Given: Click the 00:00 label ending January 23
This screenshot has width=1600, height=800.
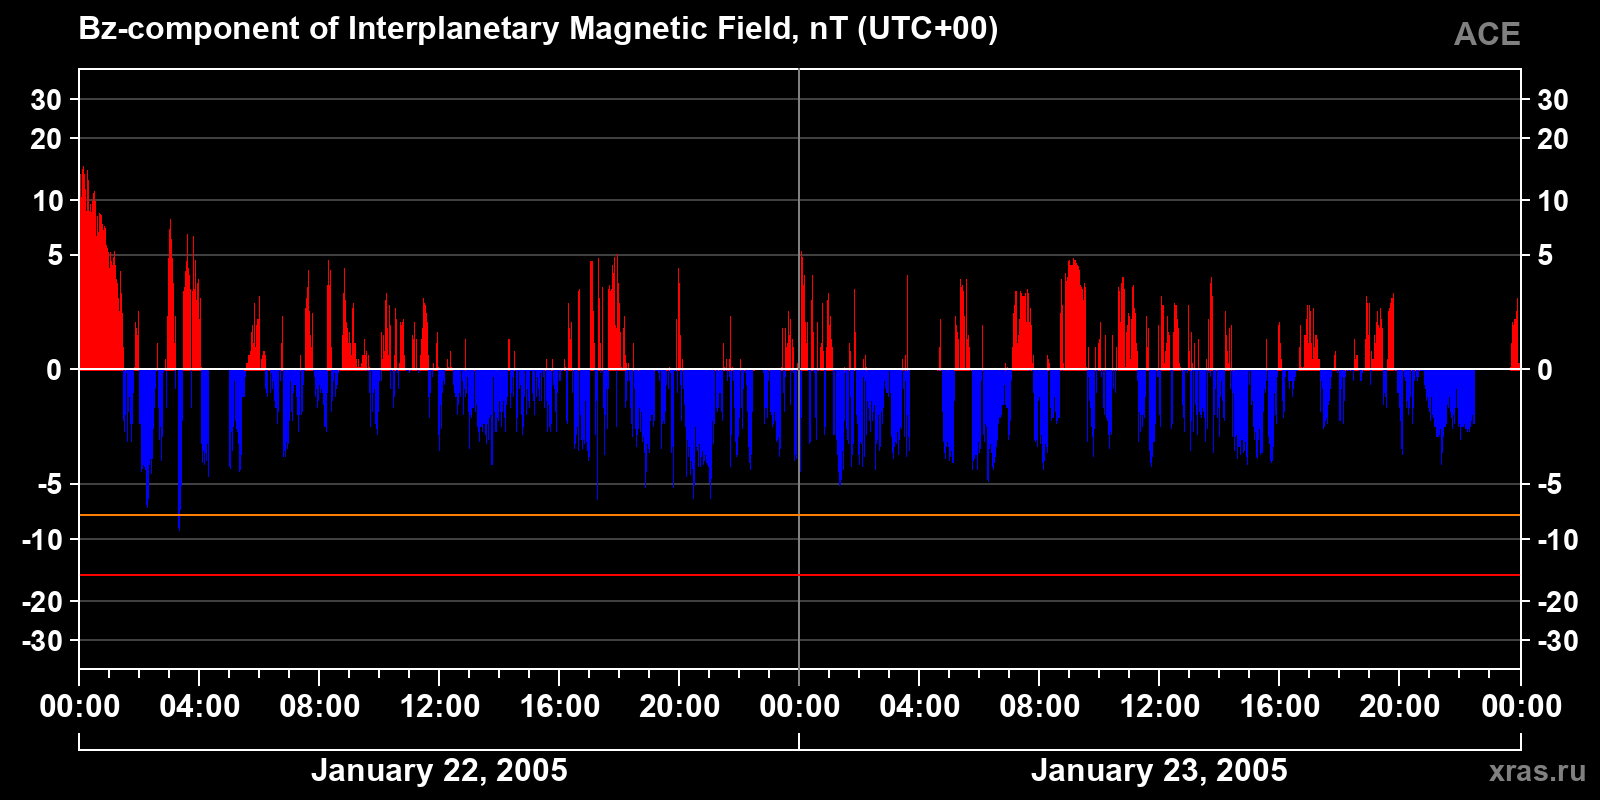Looking at the screenshot, I should click(1521, 707).
